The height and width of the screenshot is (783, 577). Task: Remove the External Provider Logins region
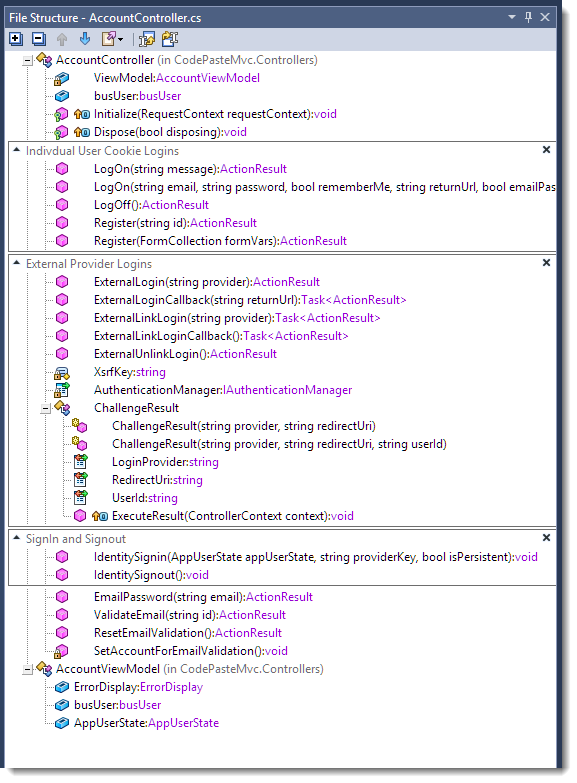coord(547,263)
